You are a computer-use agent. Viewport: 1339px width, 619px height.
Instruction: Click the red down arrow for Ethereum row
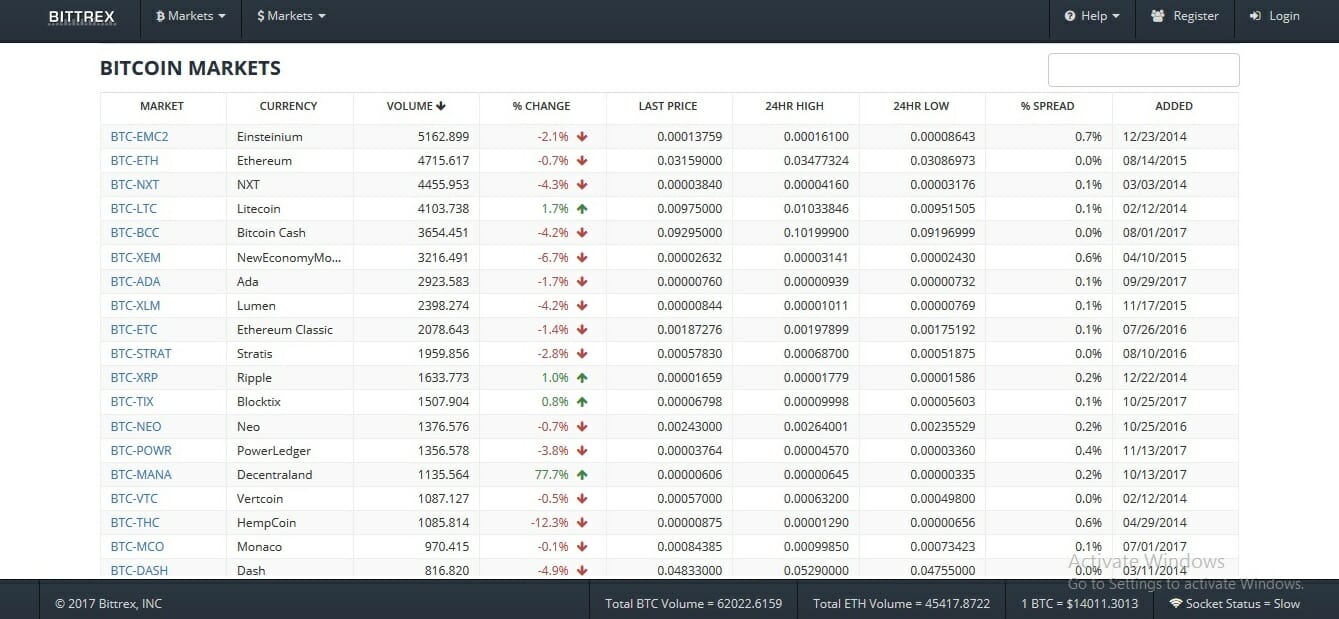point(582,161)
